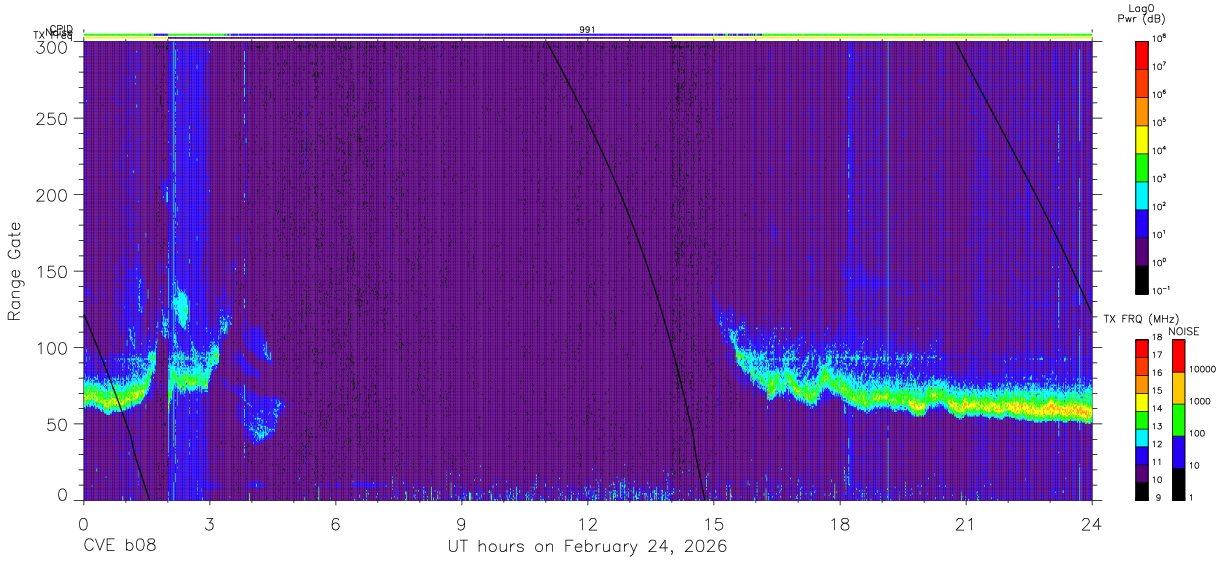The width and height of the screenshot is (1228, 567).
Task: Click the 'Range Gate' y-axis label
Action: pyautogui.click(x=15, y=271)
